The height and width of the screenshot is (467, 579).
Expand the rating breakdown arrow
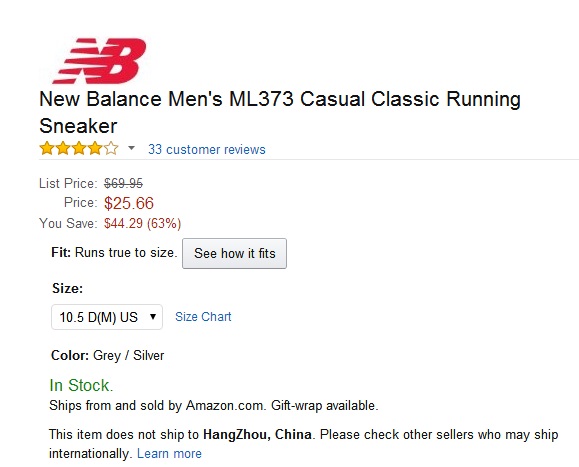(131, 148)
